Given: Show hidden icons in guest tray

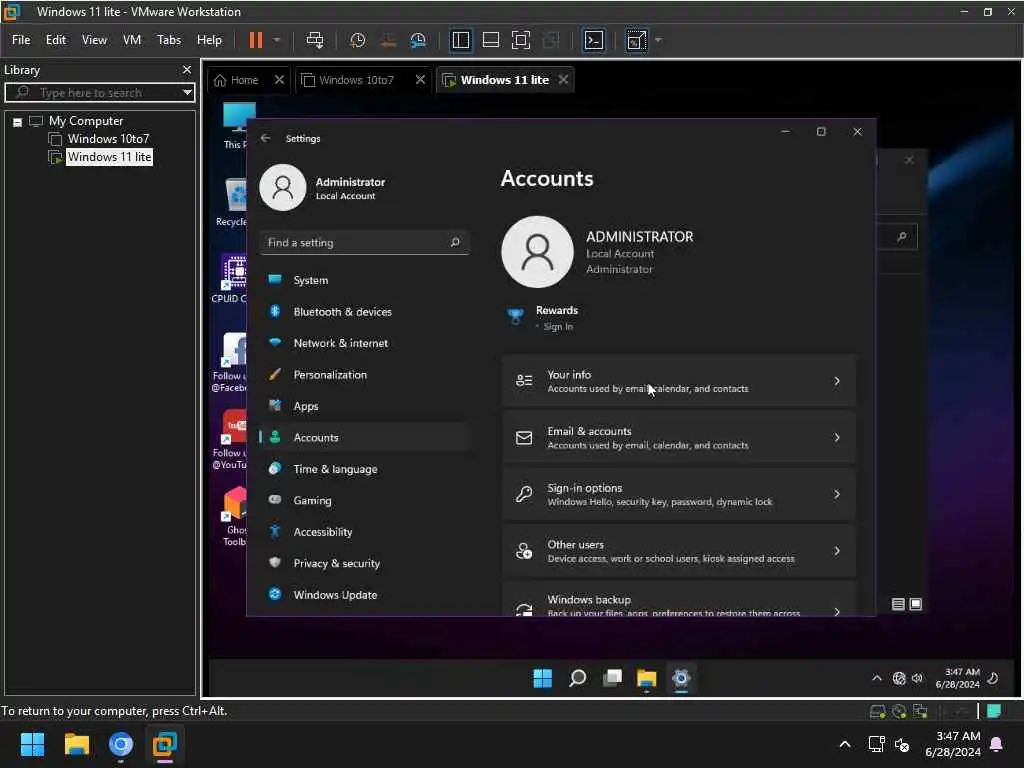Looking at the screenshot, I should point(877,679).
